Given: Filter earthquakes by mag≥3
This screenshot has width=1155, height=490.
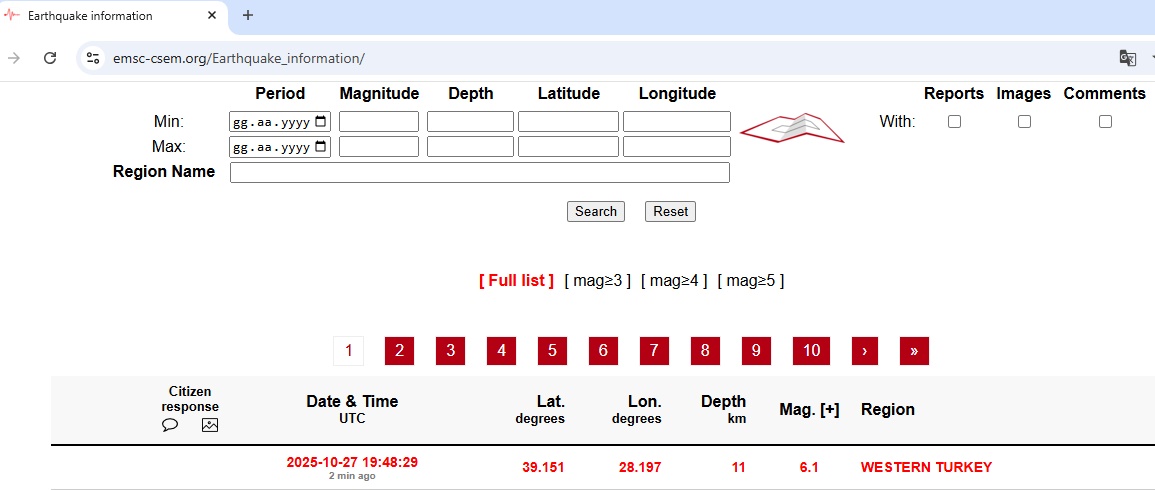Looking at the screenshot, I should pos(597,281).
